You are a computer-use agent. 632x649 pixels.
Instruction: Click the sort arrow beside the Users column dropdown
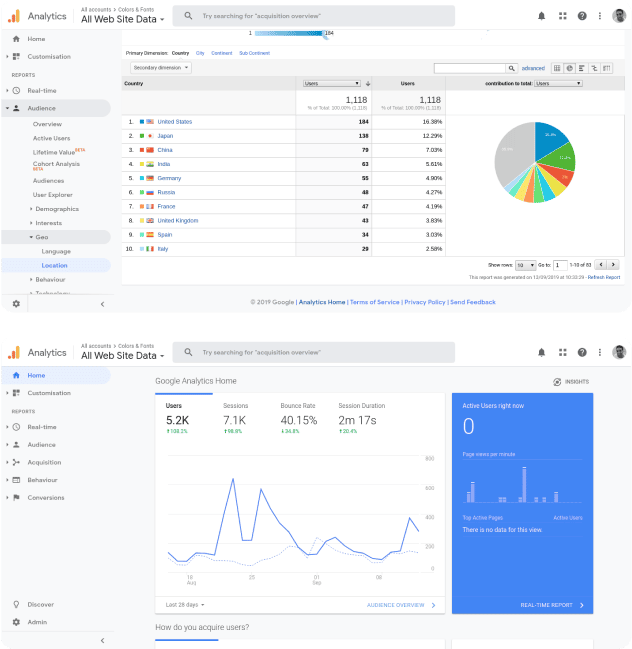368,84
